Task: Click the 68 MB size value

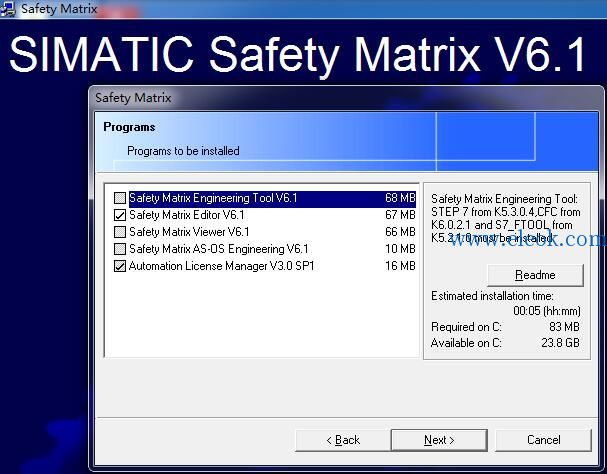Action: [x=400, y=198]
